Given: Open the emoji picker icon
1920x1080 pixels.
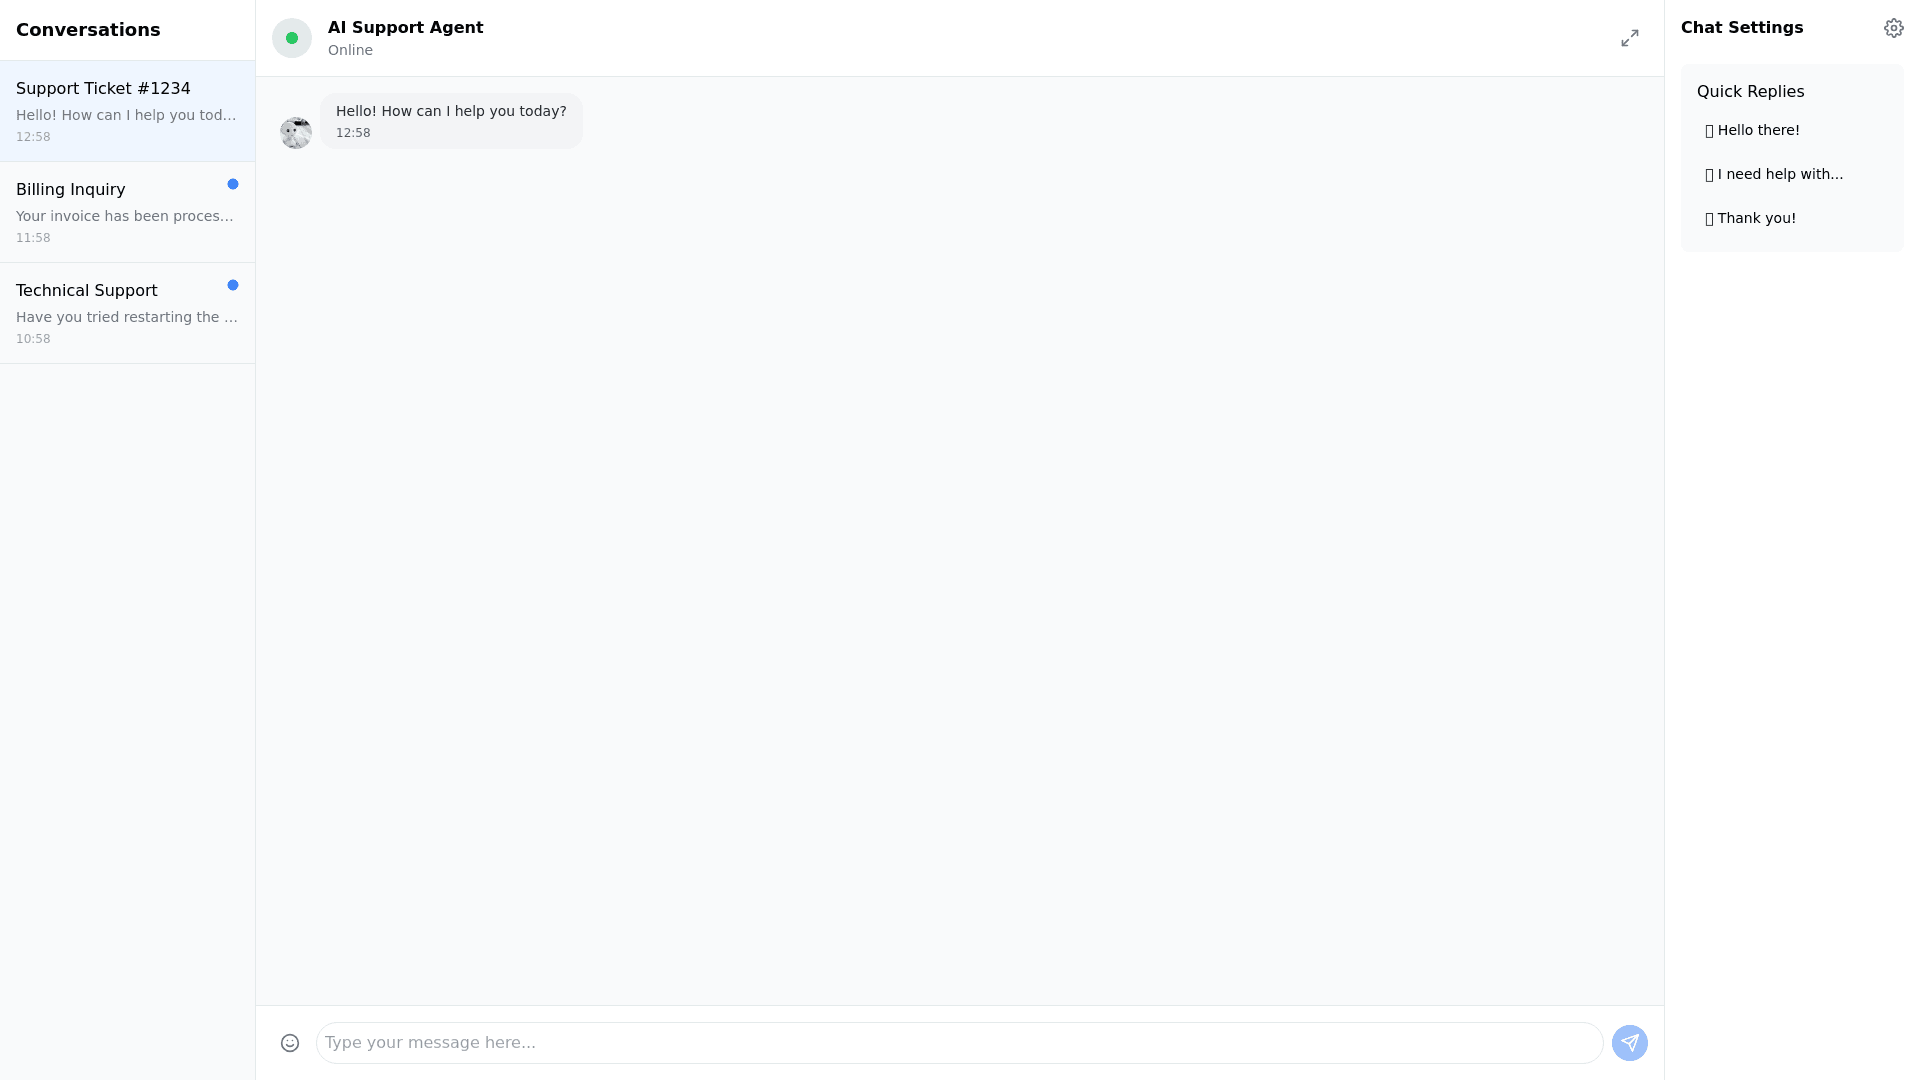Looking at the screenshot, I should (290, 1043).
